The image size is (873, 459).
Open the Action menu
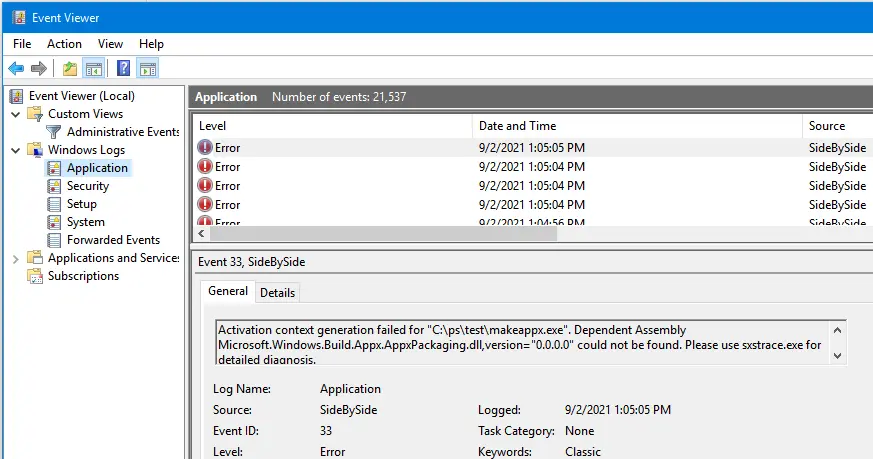click(64, 44)
